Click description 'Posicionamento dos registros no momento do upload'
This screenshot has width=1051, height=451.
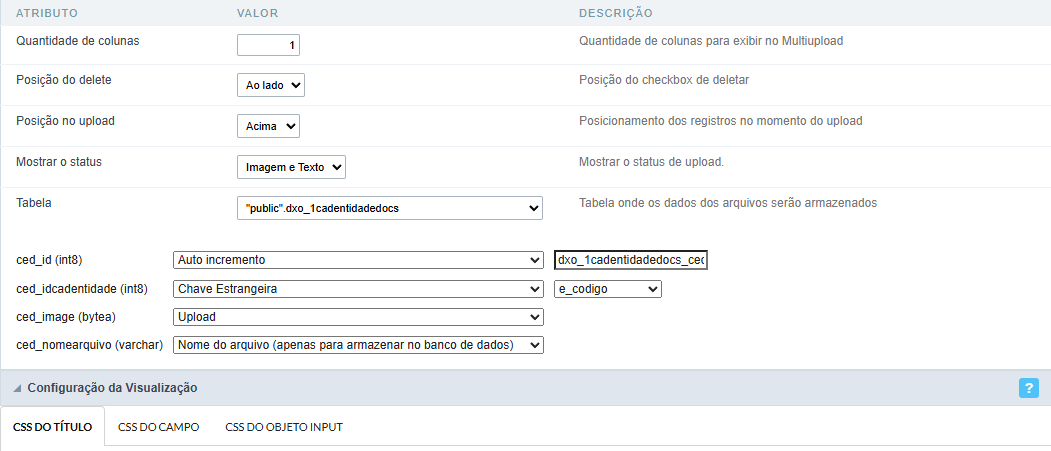(x=721, y=121)
